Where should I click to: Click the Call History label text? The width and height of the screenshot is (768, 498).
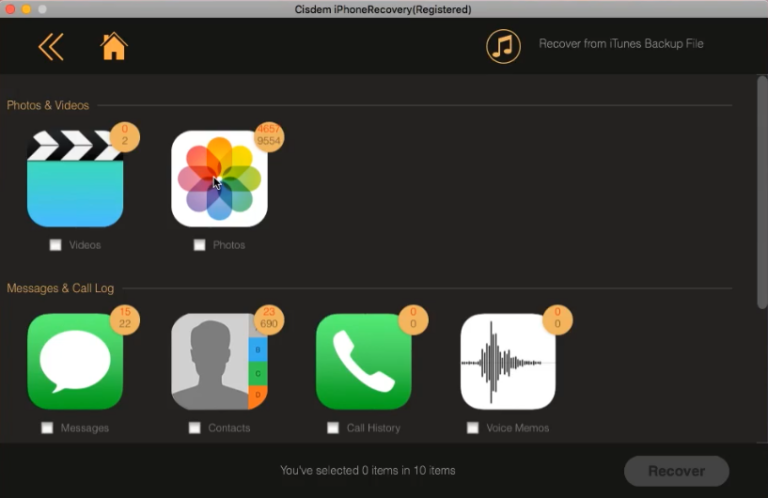coord(373,428)
